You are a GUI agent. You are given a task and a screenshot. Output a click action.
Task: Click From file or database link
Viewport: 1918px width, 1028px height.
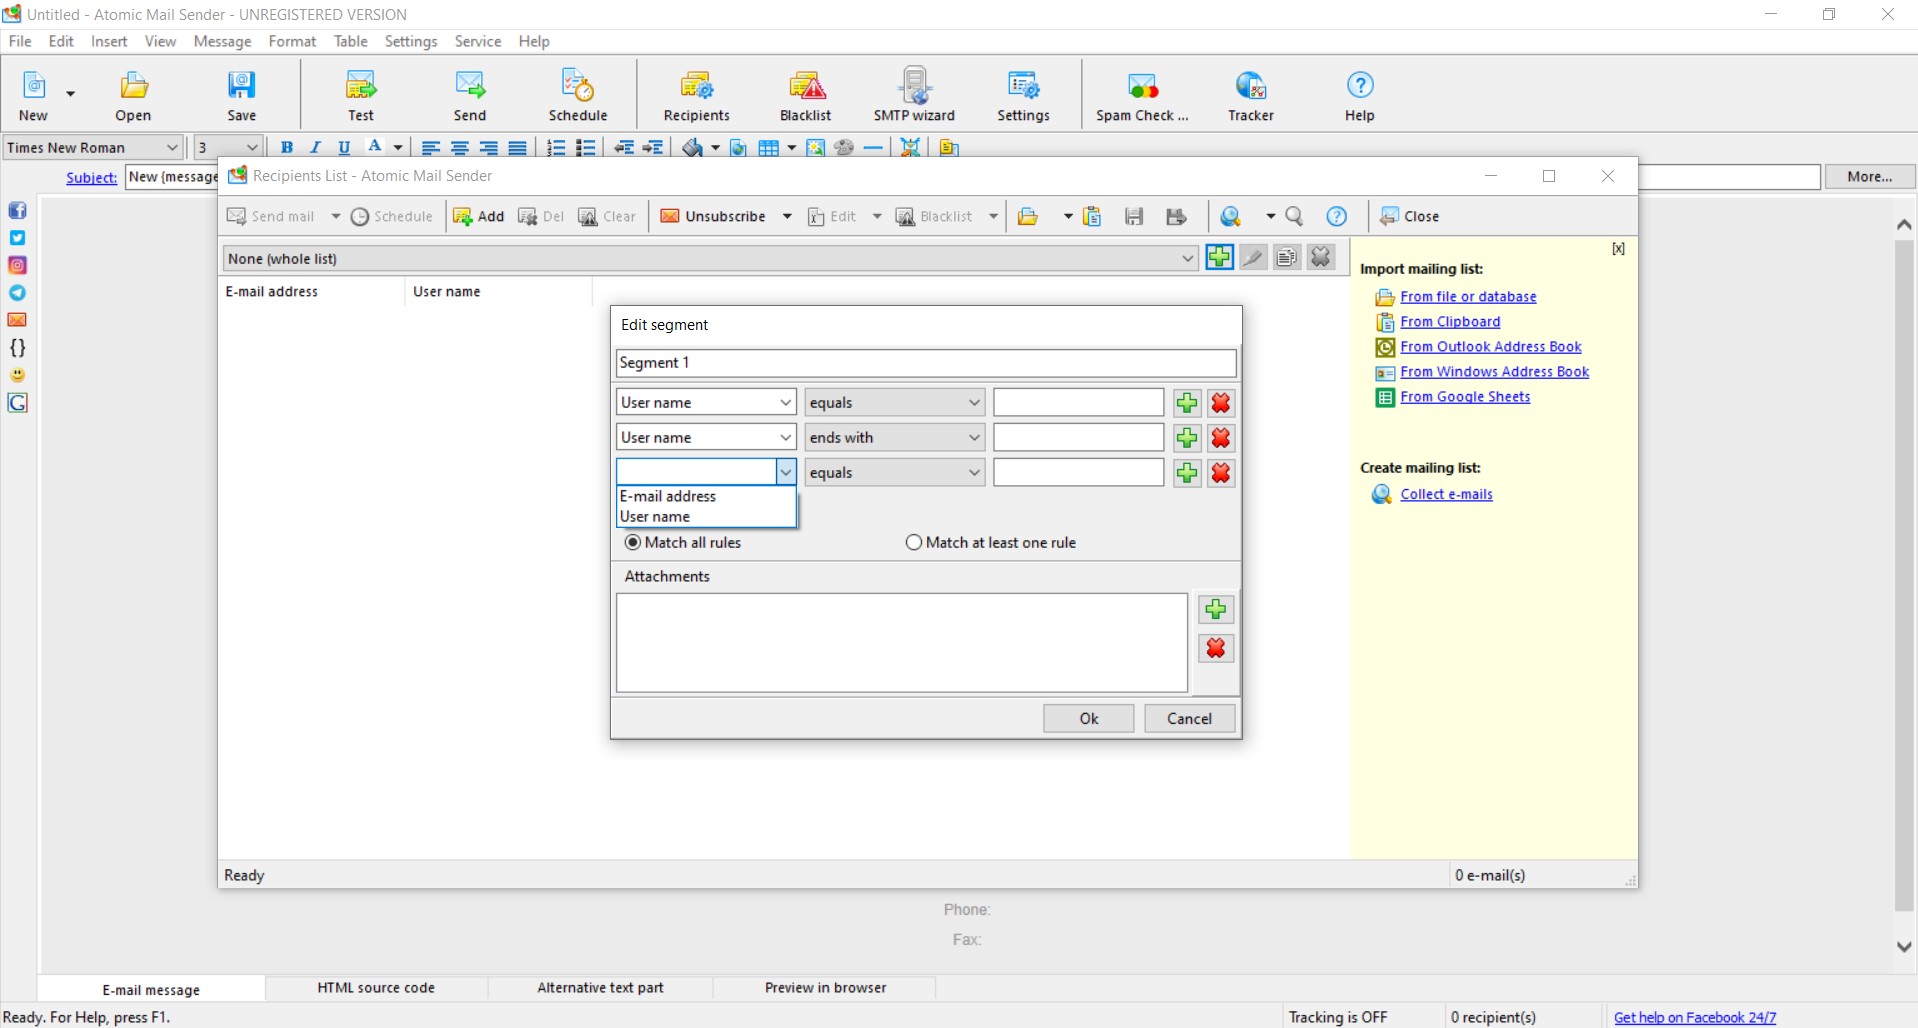[1468, 297]
